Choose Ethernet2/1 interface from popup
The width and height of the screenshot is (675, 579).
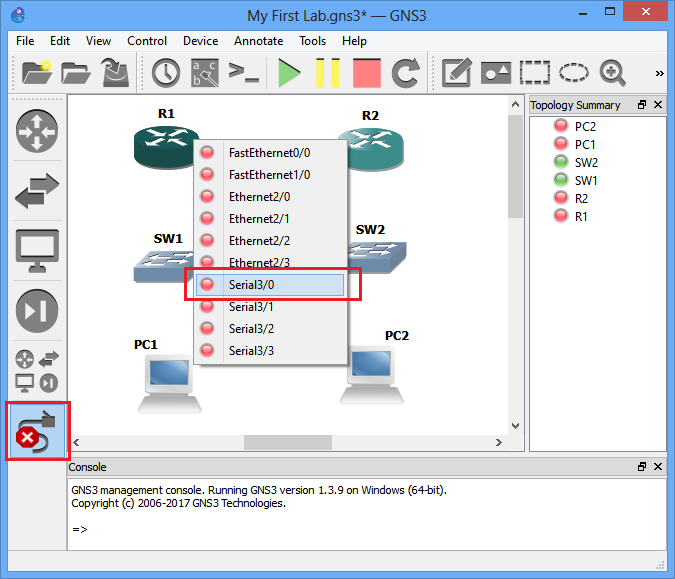click(270, 219)
